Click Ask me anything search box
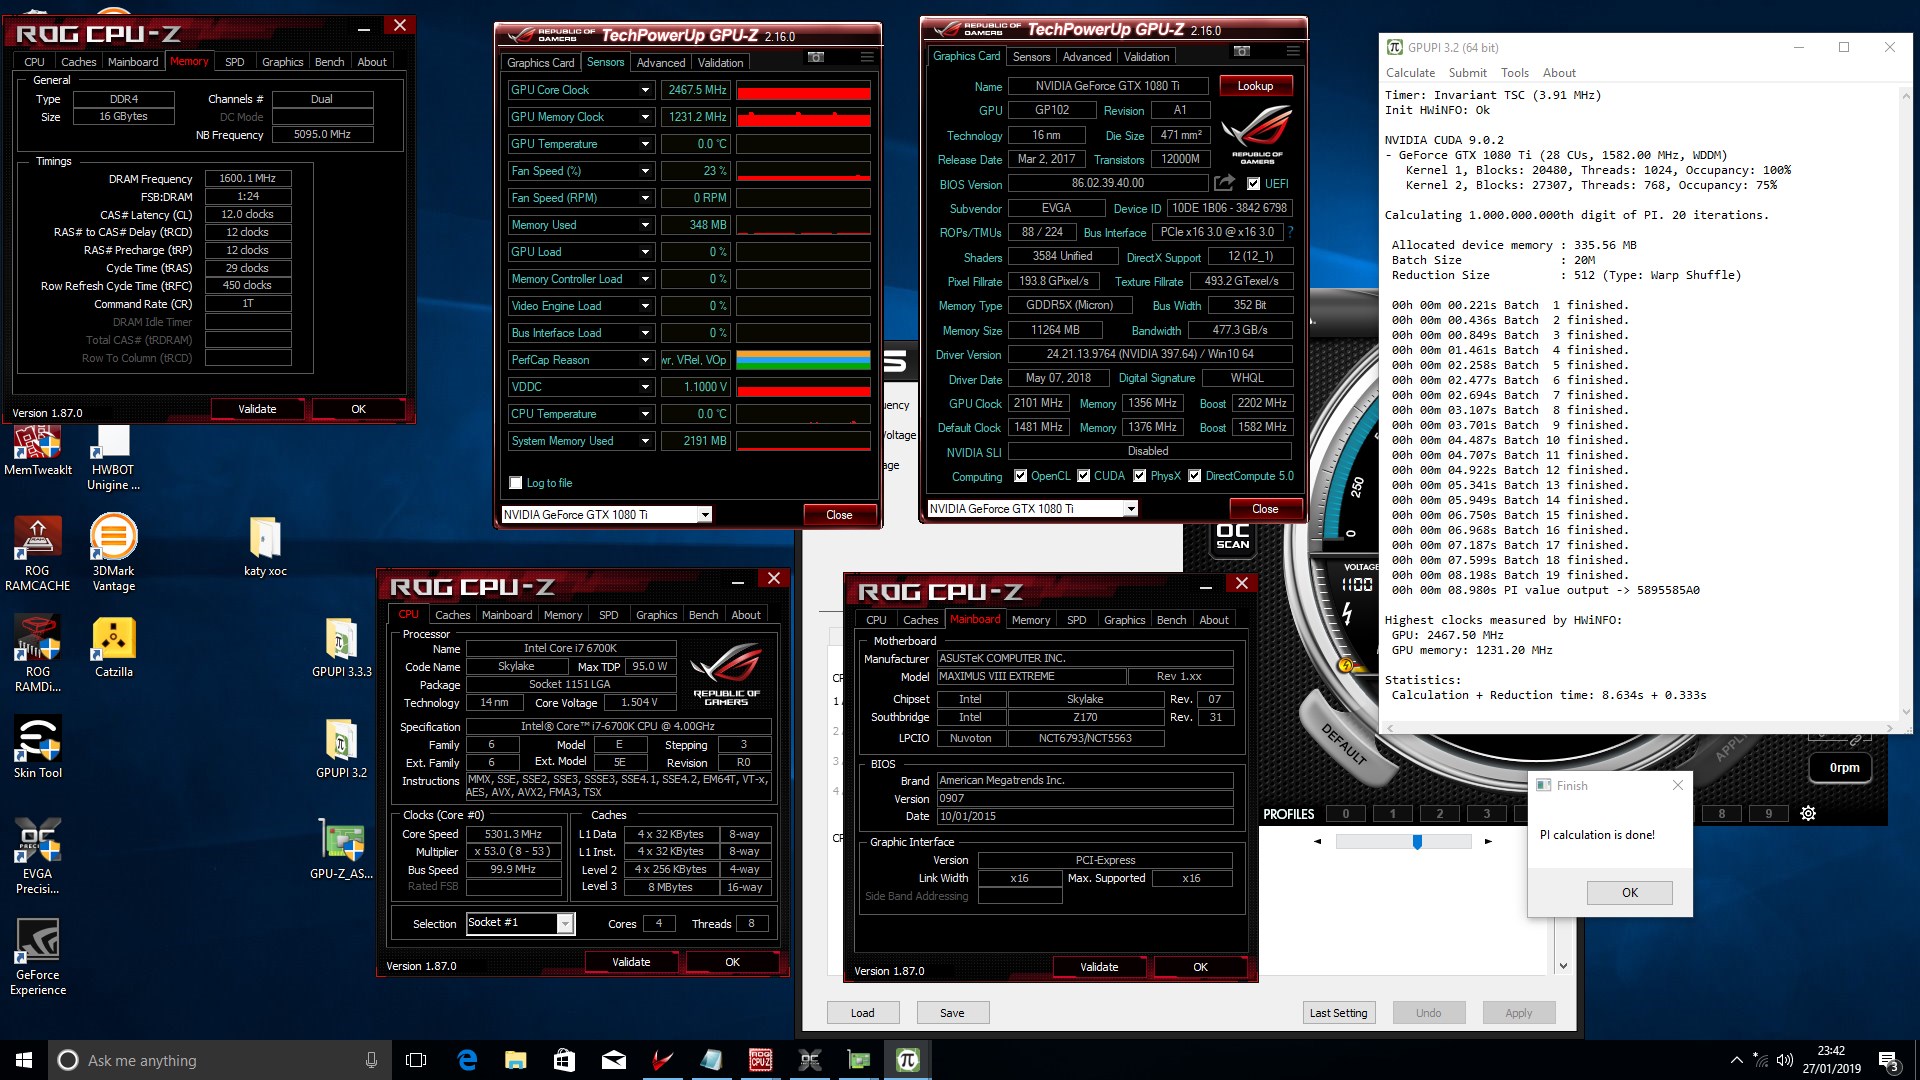1920x1080 pixels. tap(220, 1060)
